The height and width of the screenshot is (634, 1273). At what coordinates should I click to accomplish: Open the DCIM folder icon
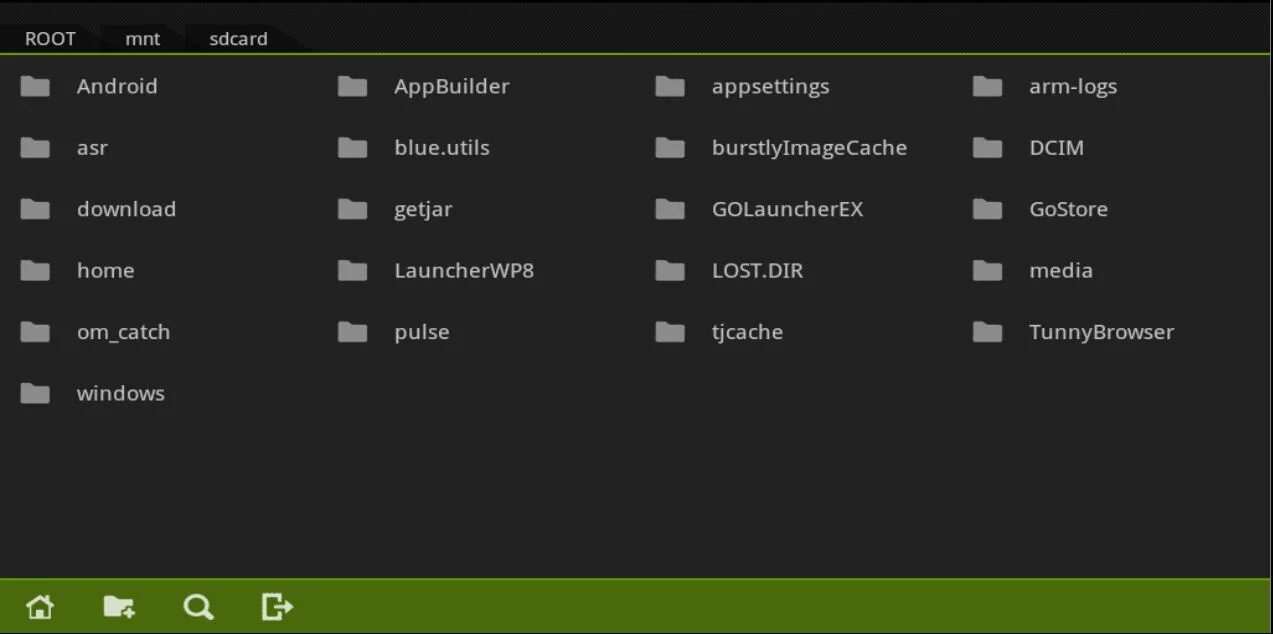point(987,148)
